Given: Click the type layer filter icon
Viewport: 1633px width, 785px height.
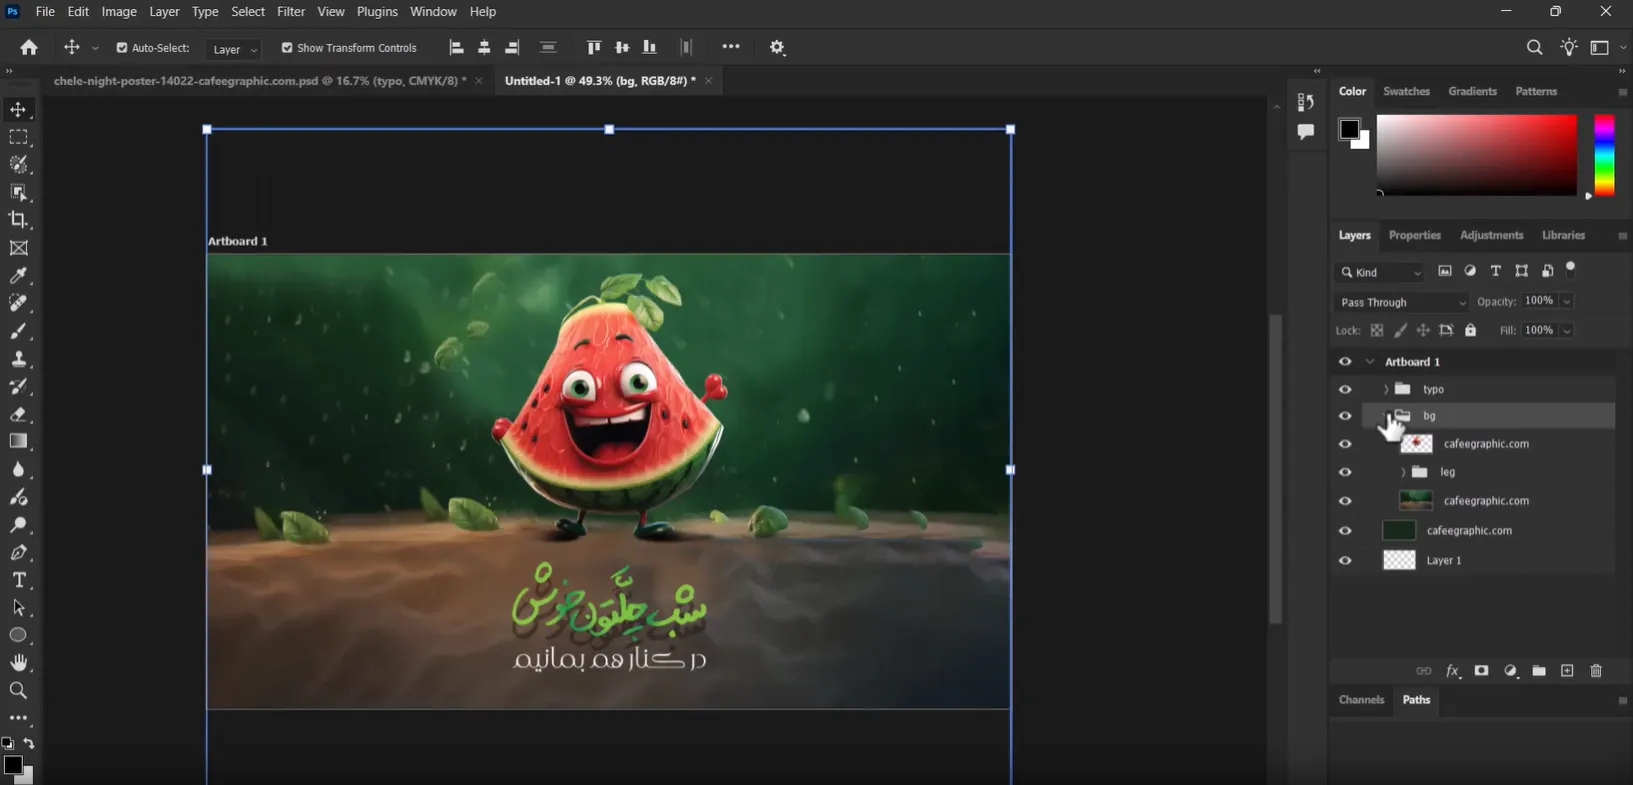Looking at the screenshot, I should (x=1496, y=271).
